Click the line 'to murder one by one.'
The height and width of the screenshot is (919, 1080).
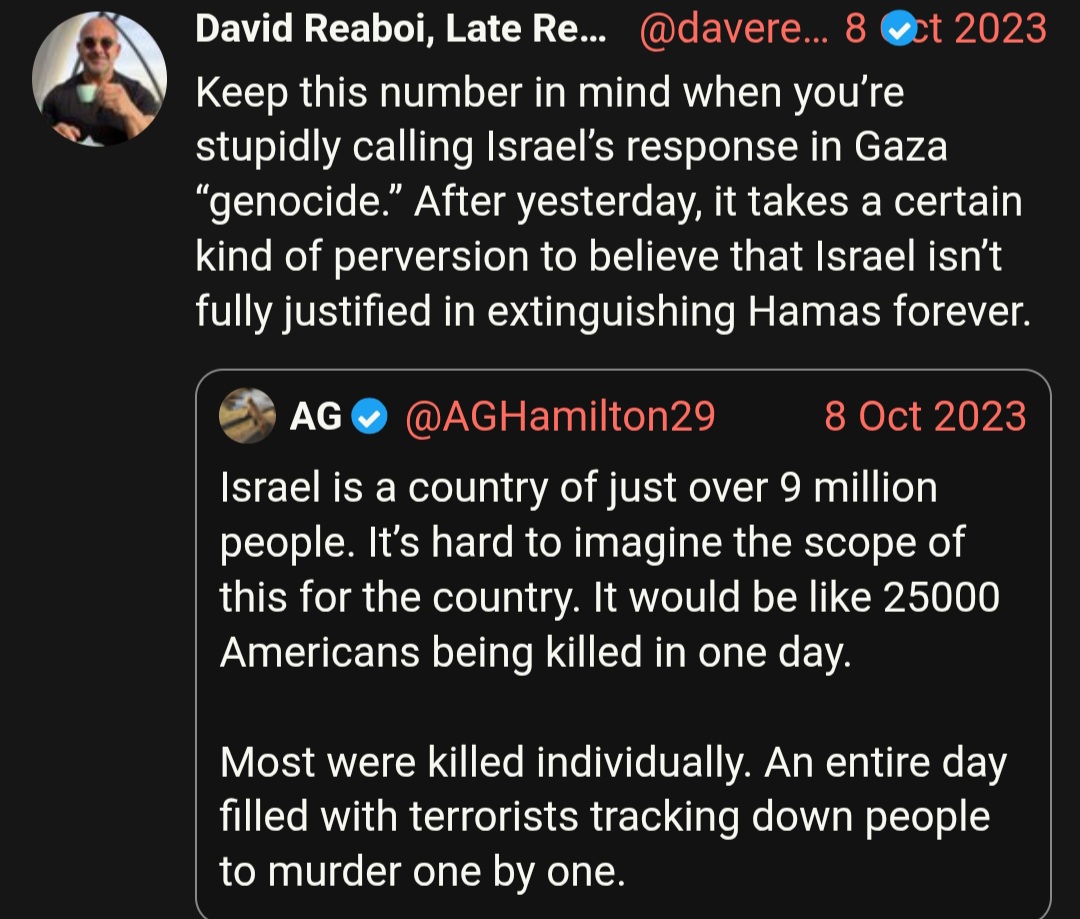click(x=422, y=871)
